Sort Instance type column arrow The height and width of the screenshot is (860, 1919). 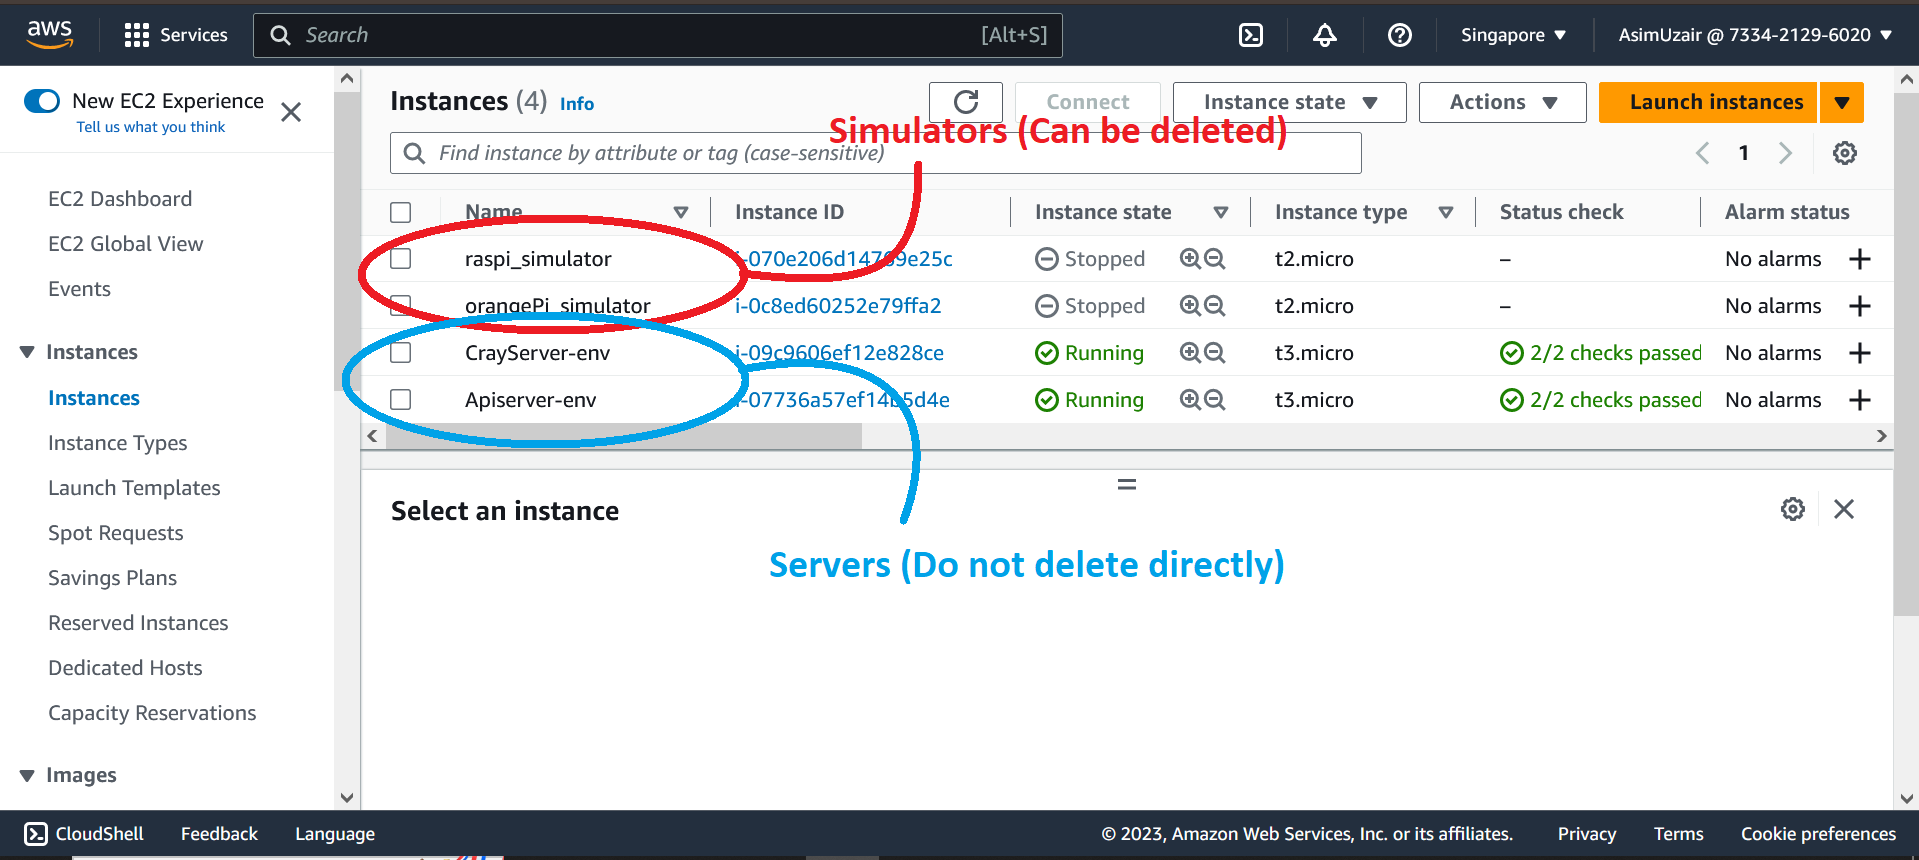click(1446, 212)
